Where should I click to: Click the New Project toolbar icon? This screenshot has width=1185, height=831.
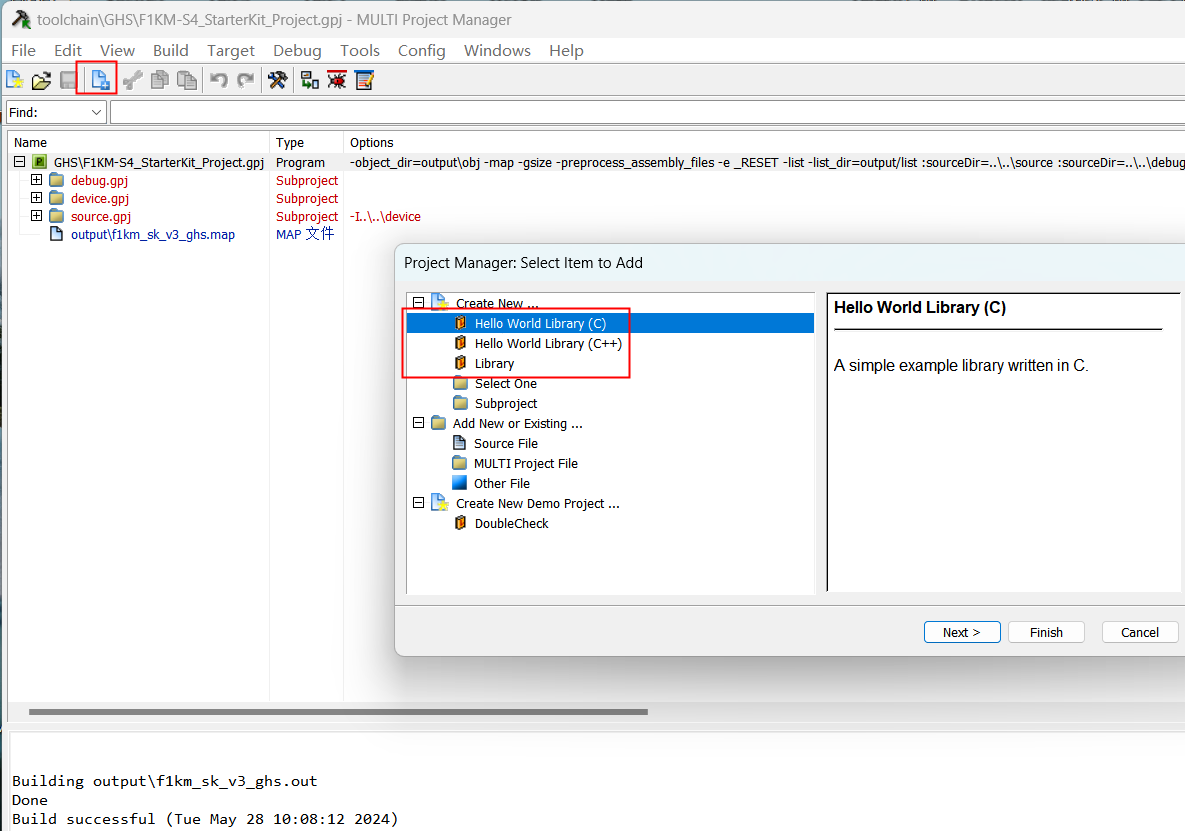click(x=15, y=80)
